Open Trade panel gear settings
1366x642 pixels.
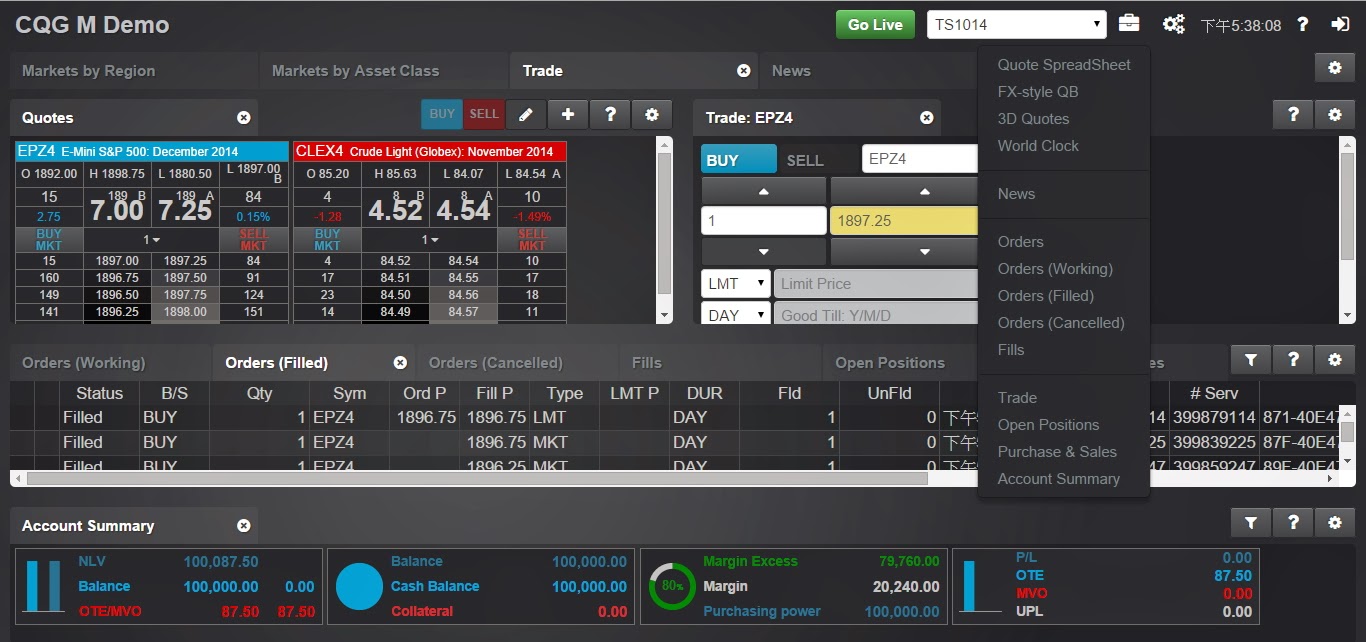click(x=1334, y=115)
